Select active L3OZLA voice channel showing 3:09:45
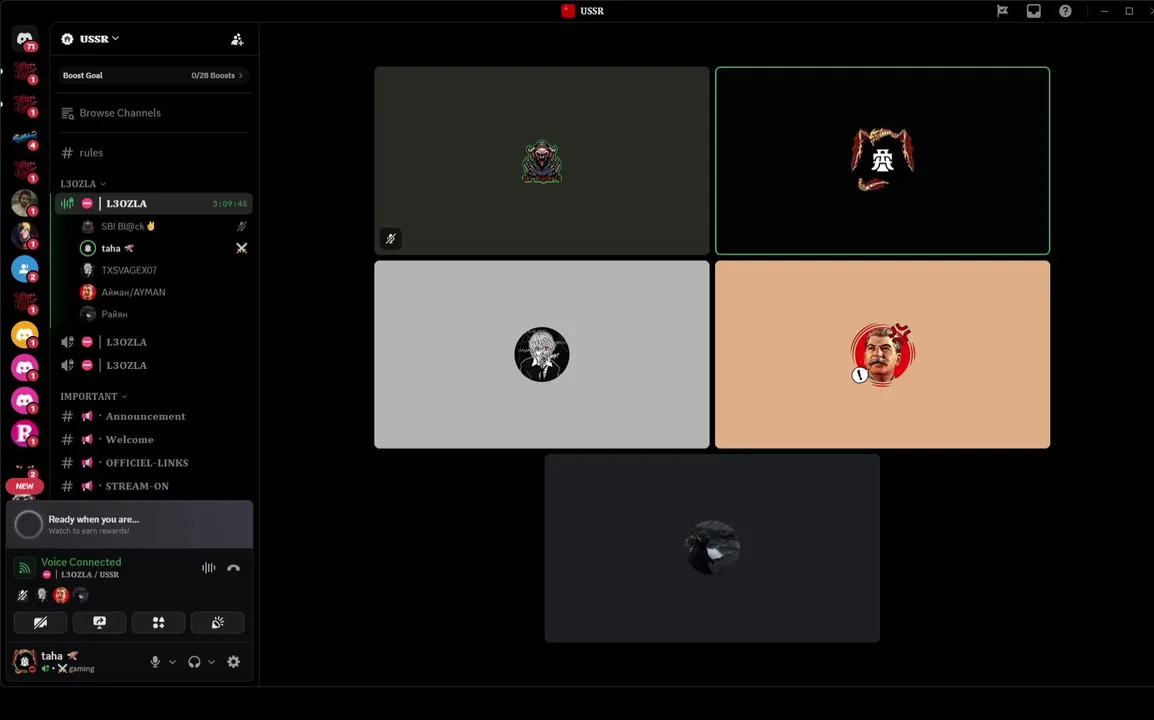The height and width of the screenshot is (720, 1154). 153,203
